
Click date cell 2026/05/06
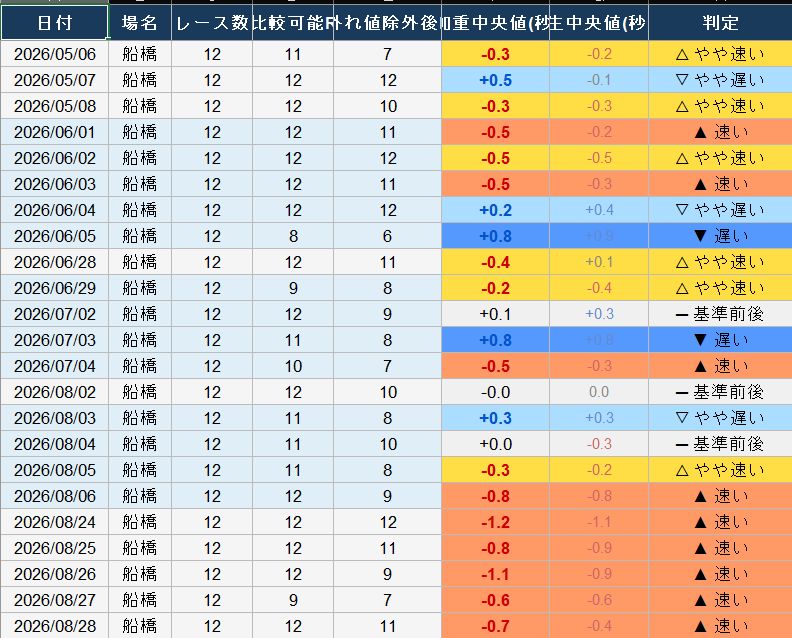pos(55,54)
